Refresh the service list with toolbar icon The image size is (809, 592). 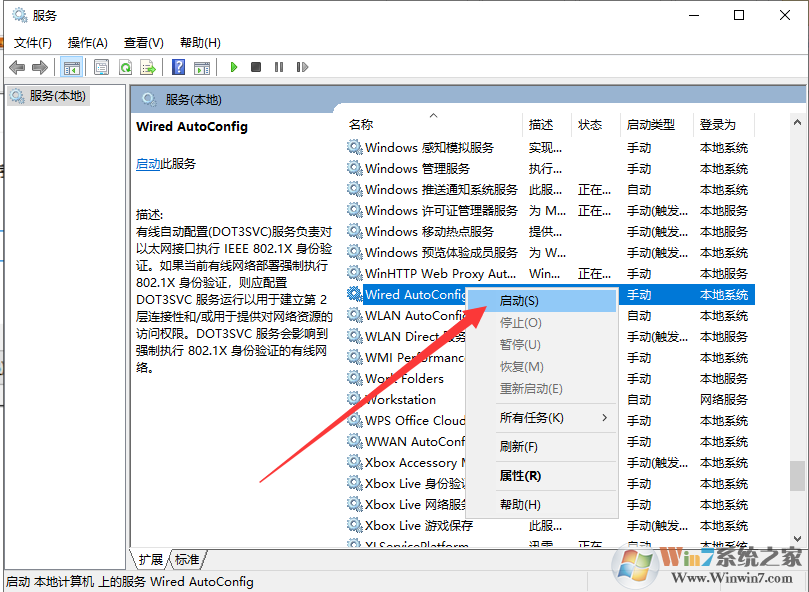coord(125,66)
